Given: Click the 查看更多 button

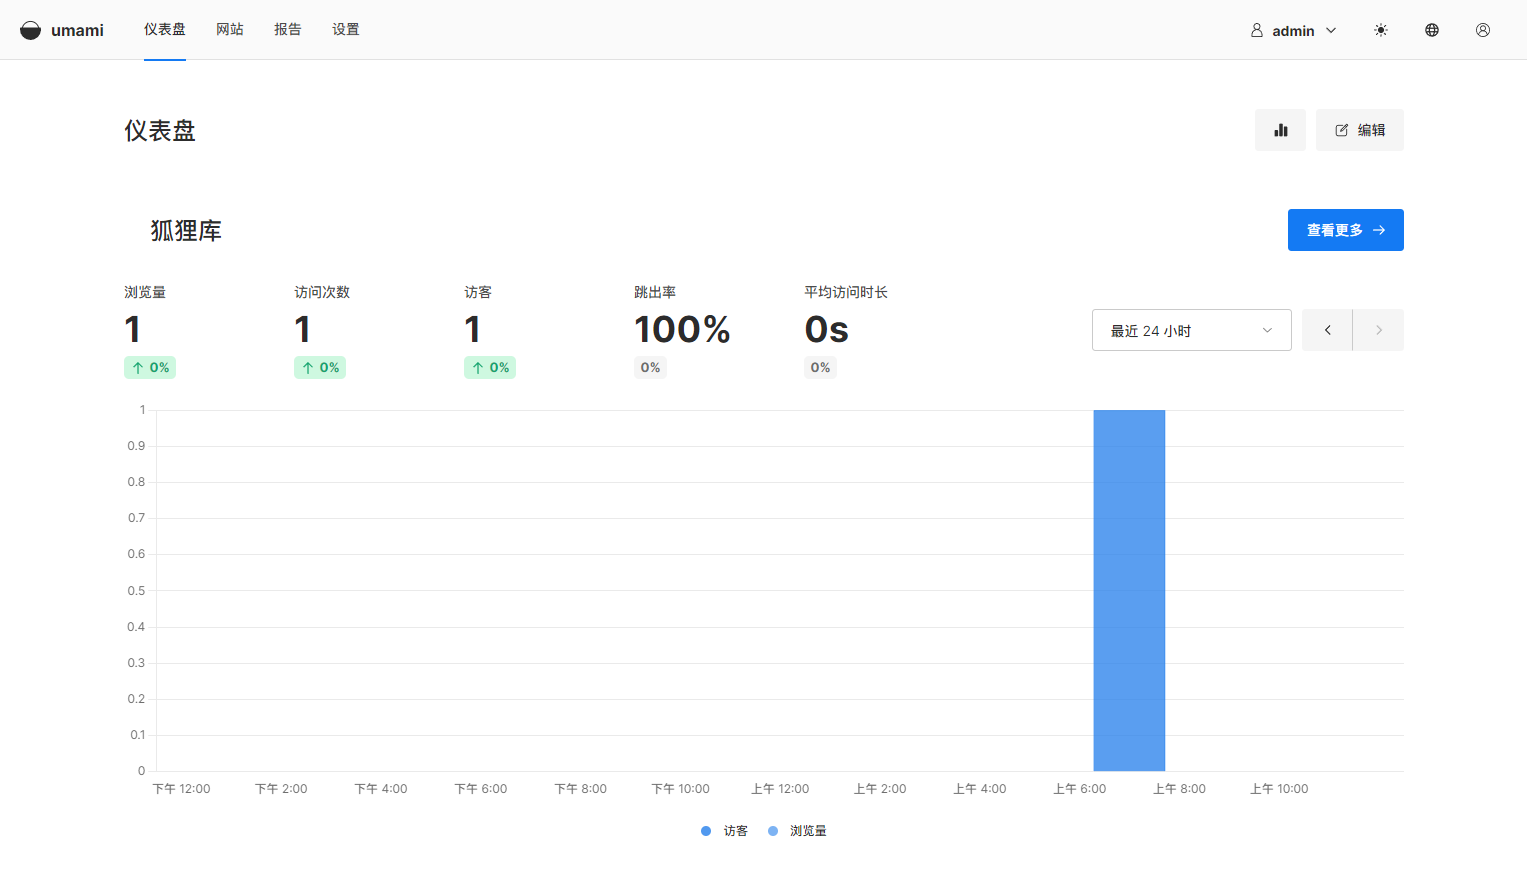Looking at the screenshot, I should click(x=1345, y=230).
